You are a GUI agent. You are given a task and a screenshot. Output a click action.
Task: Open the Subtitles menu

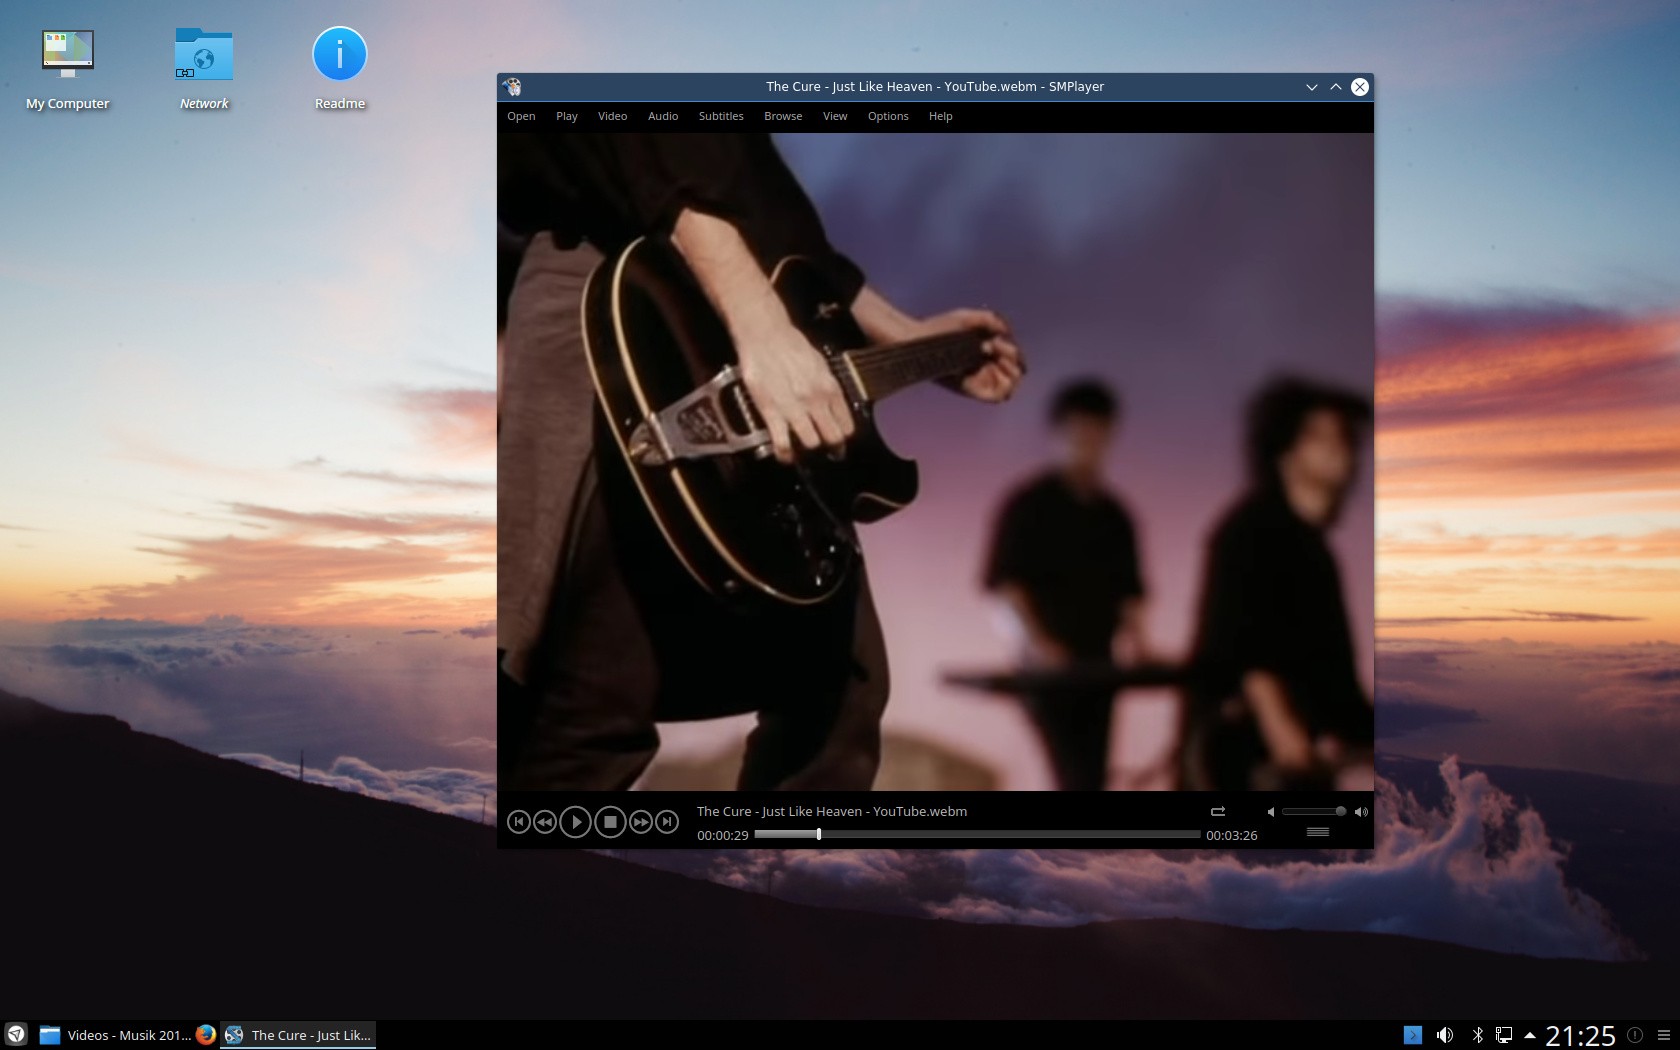point(720,116)
